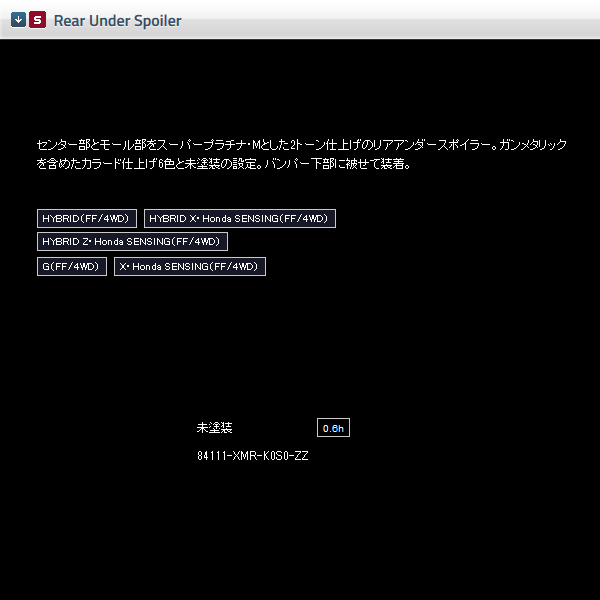Click part number 84111-XMR-K0S0-ZZ
The height and width of the screenshot is (600, 600).
[x=253, y=455]
